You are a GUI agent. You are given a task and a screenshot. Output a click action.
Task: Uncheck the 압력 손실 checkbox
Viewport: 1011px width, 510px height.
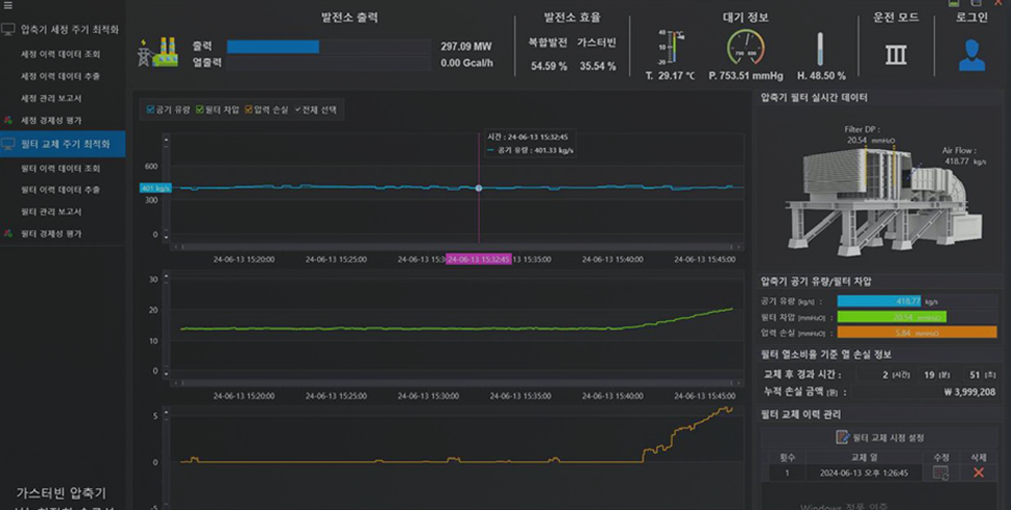click(249, 109)
